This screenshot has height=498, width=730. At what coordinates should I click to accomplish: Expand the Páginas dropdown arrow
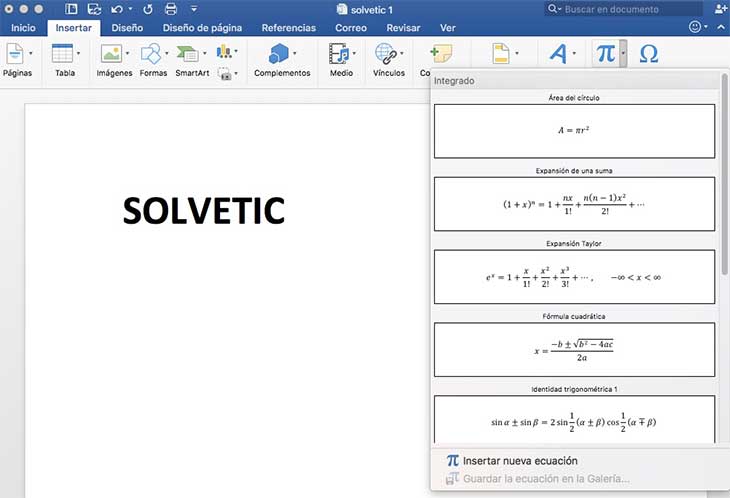[31, 54]
